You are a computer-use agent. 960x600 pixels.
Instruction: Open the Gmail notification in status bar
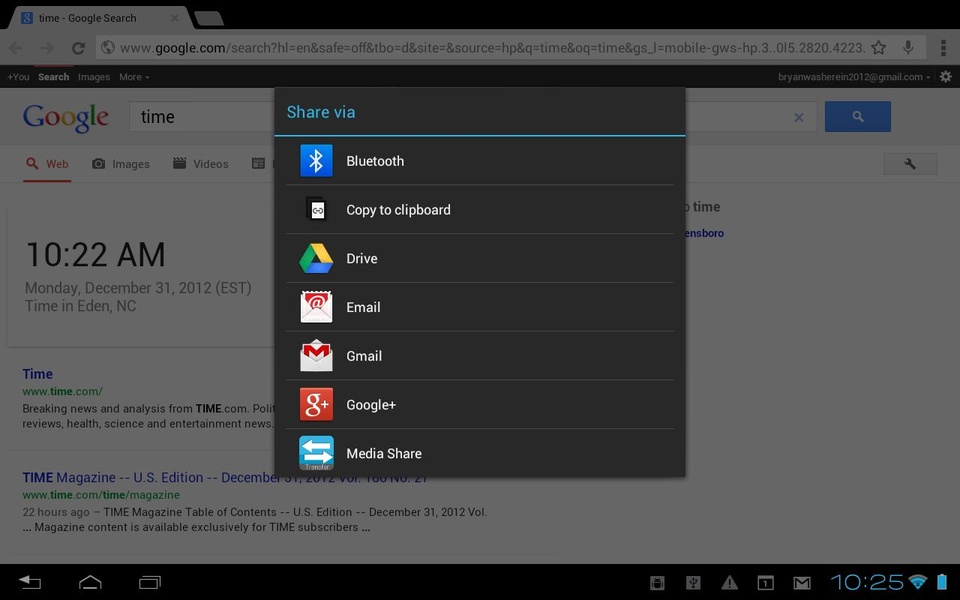click(x=802, y=583)
